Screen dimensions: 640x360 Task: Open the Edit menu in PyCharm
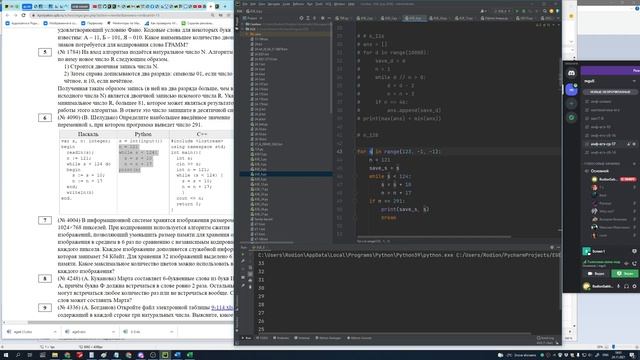coord(253,4)
